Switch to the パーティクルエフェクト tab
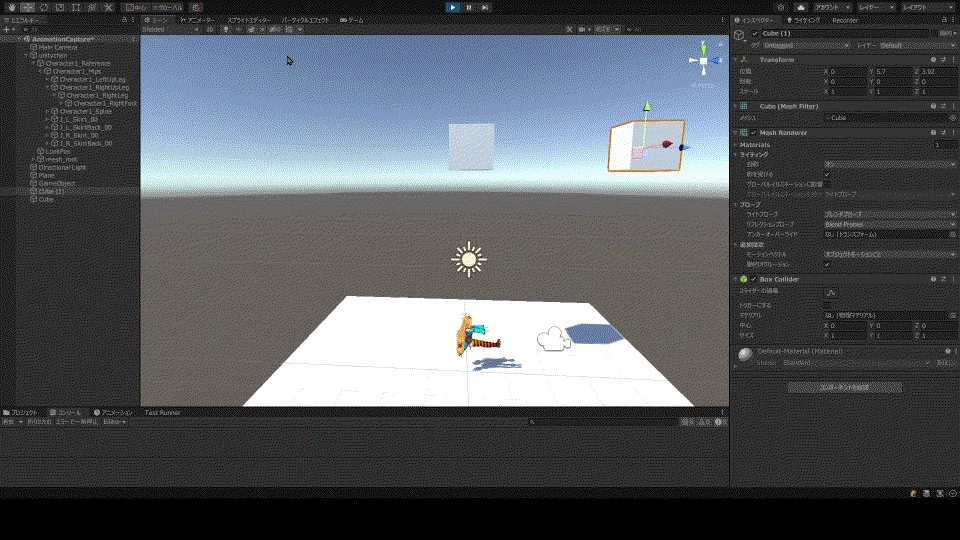The image size is (960, 540). tap(305, 20)
